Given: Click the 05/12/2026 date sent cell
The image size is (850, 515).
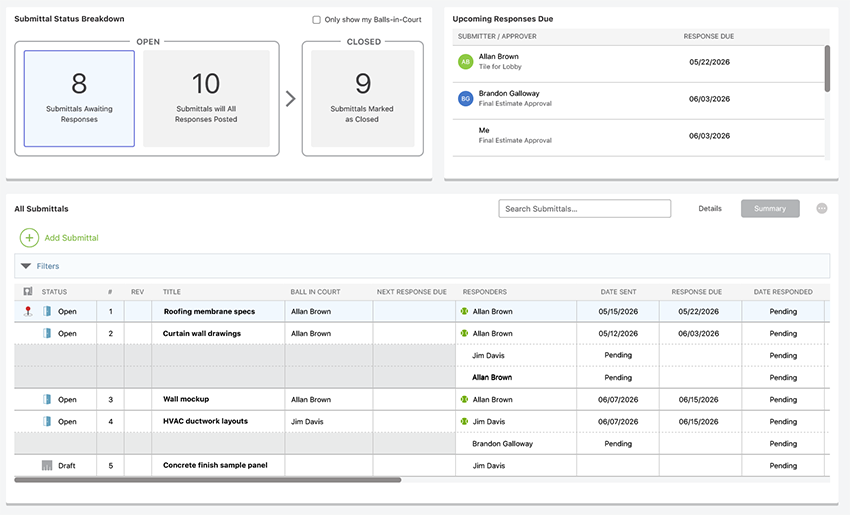Looking at the screenshot, I should tap(618, 333).
